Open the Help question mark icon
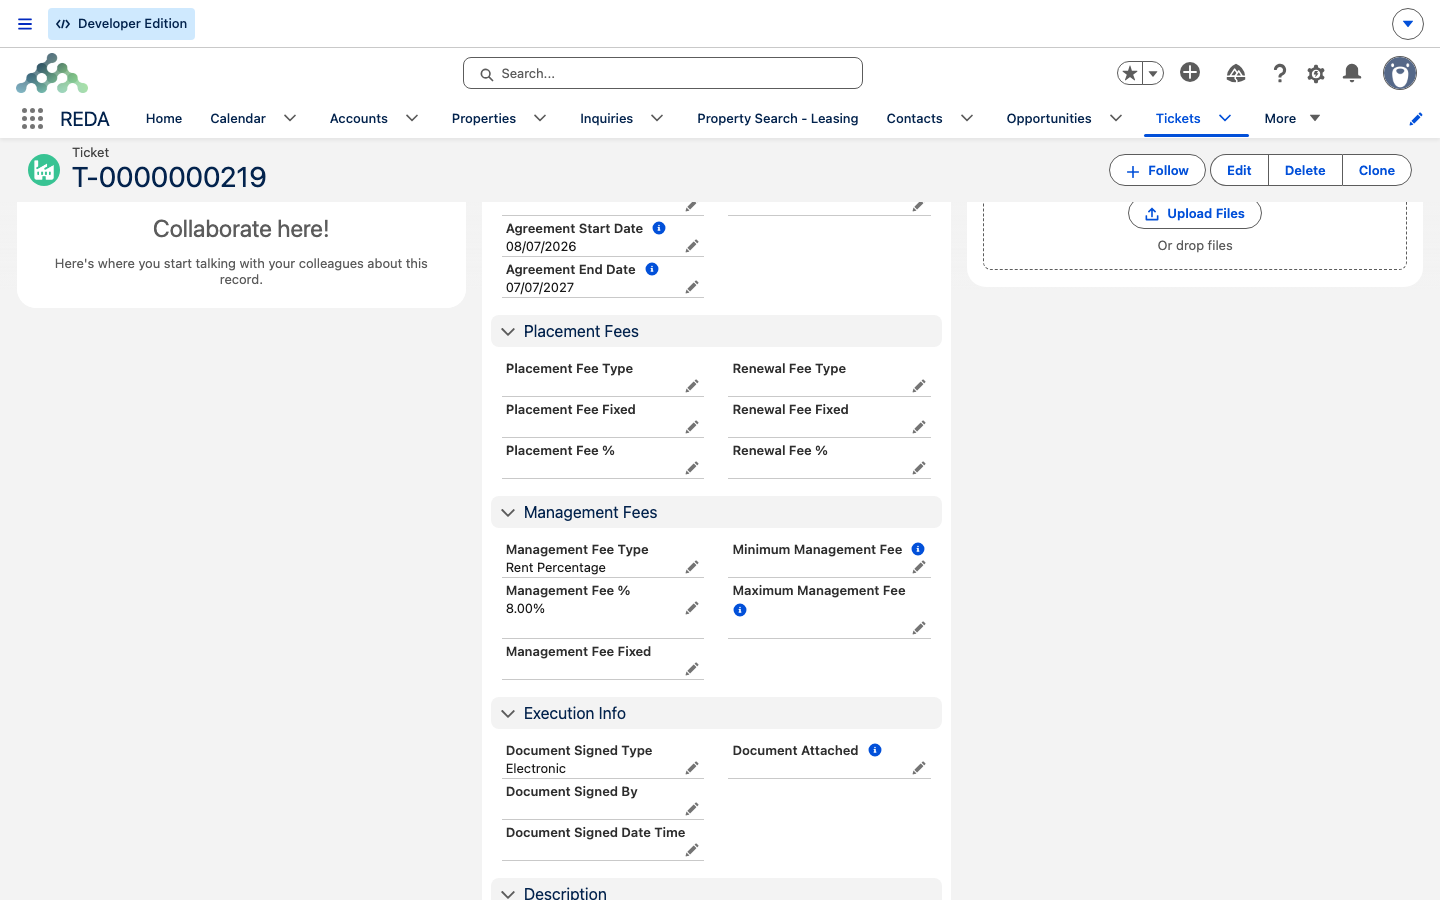Viewport: 1440px width, 900px height. (x=1279, y=73)
